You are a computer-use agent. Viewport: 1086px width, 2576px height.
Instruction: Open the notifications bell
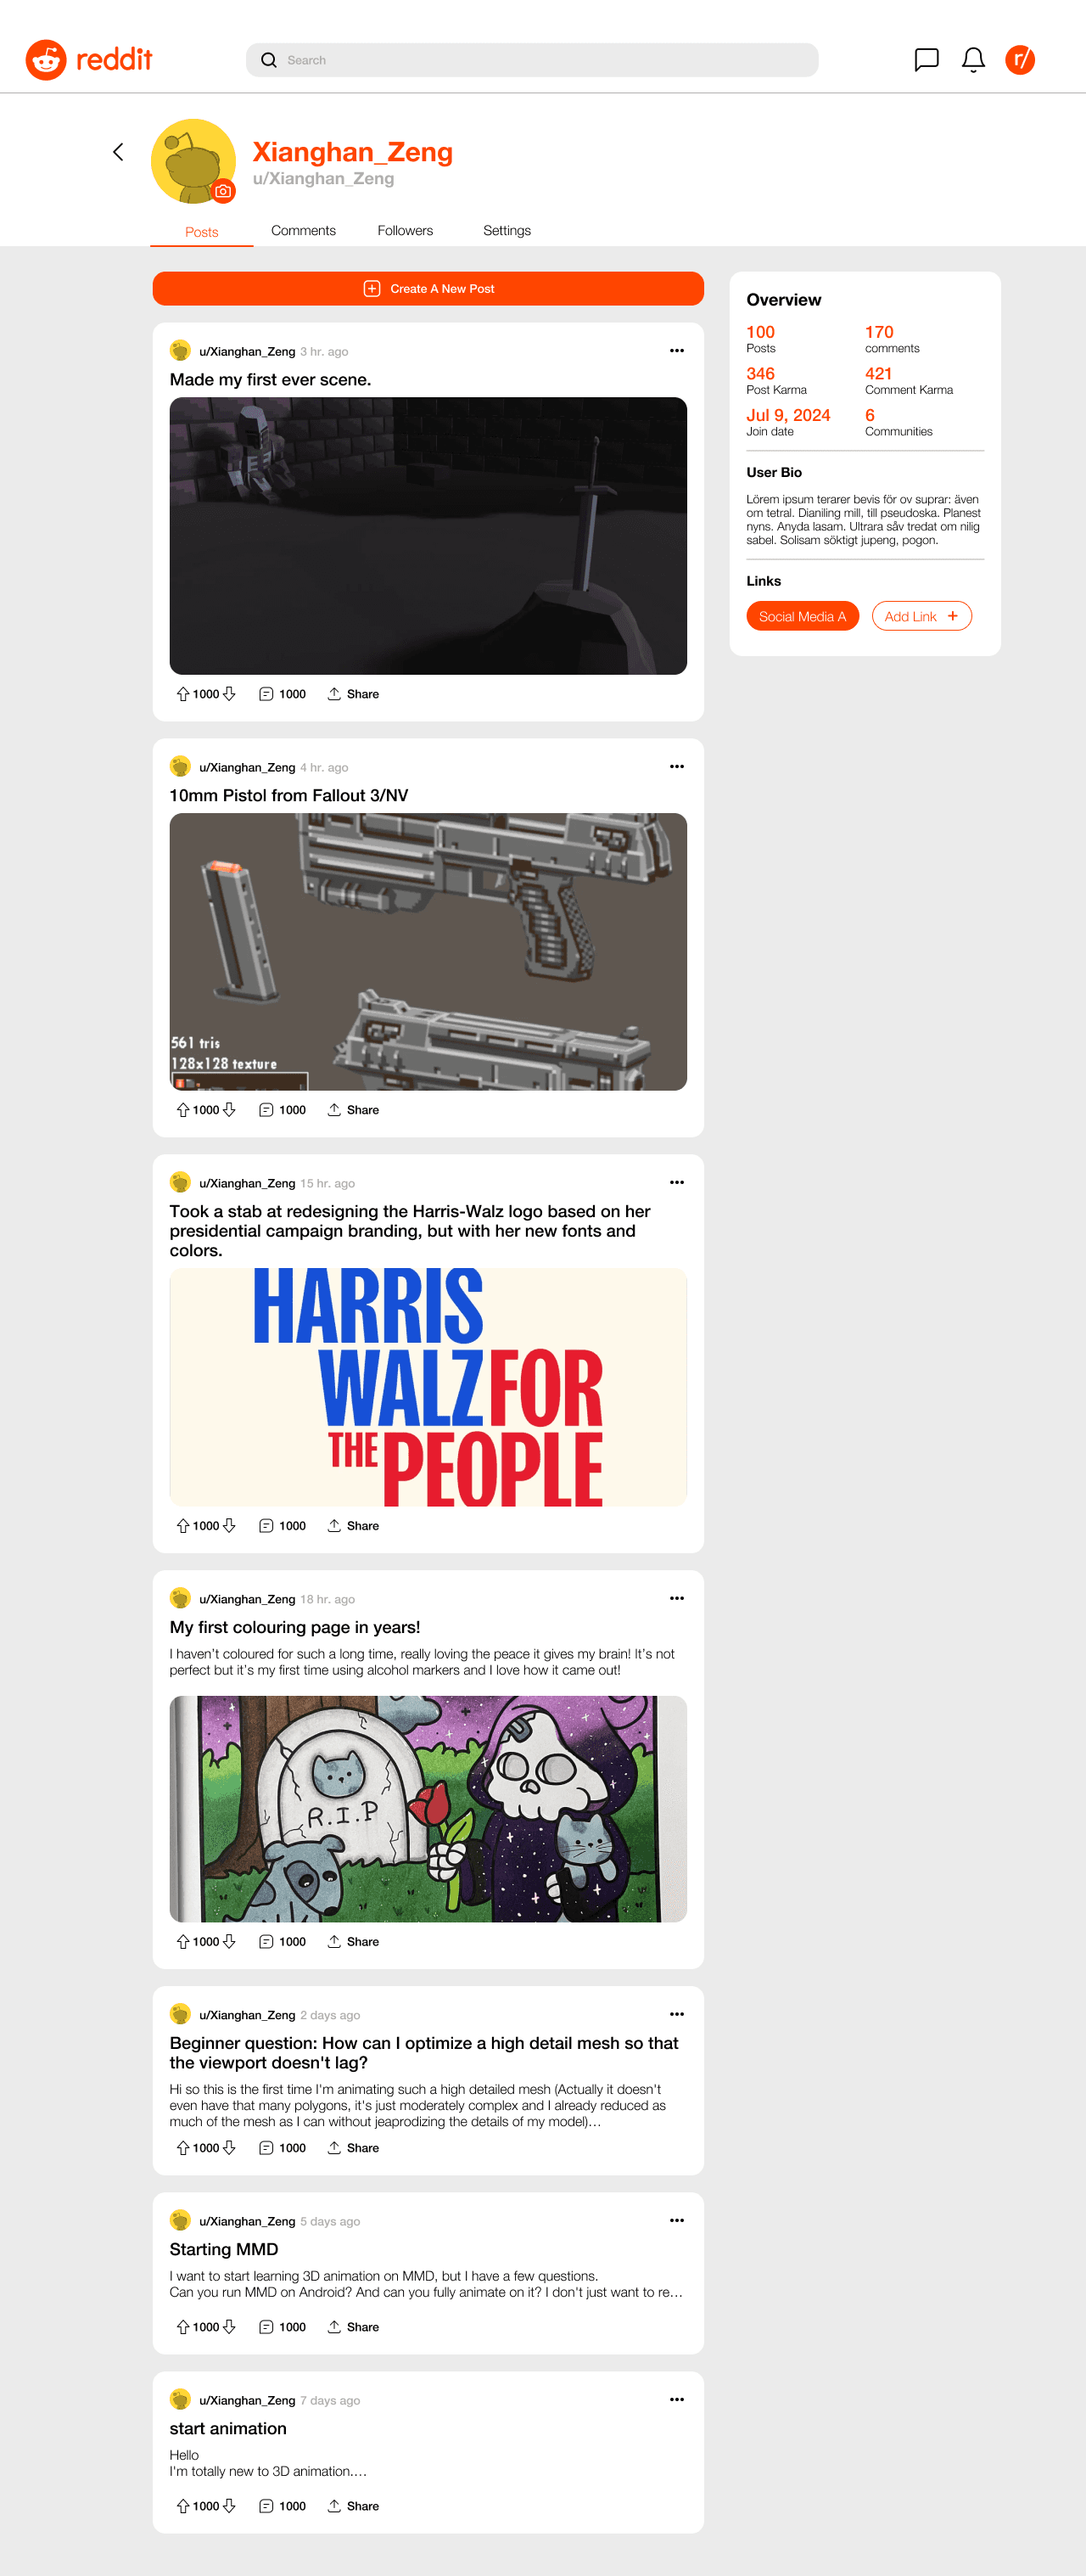(x=973, y=60)
